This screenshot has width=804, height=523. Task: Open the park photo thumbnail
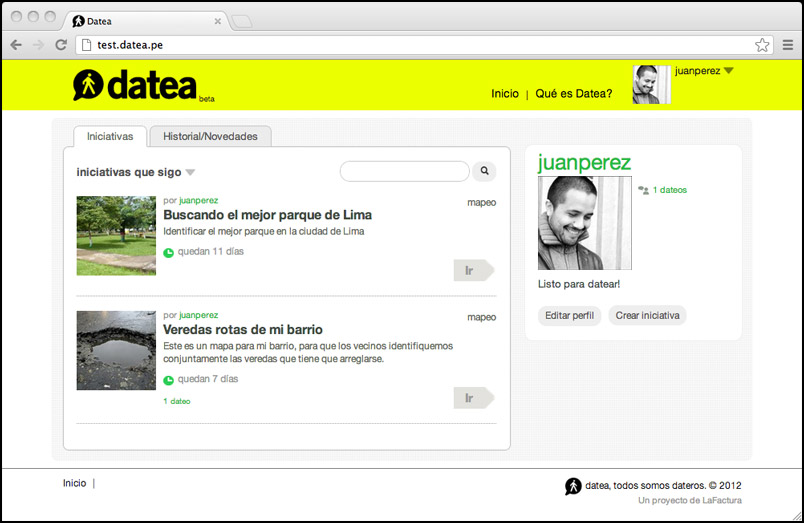pyautogui.click(x=116, y=236)
